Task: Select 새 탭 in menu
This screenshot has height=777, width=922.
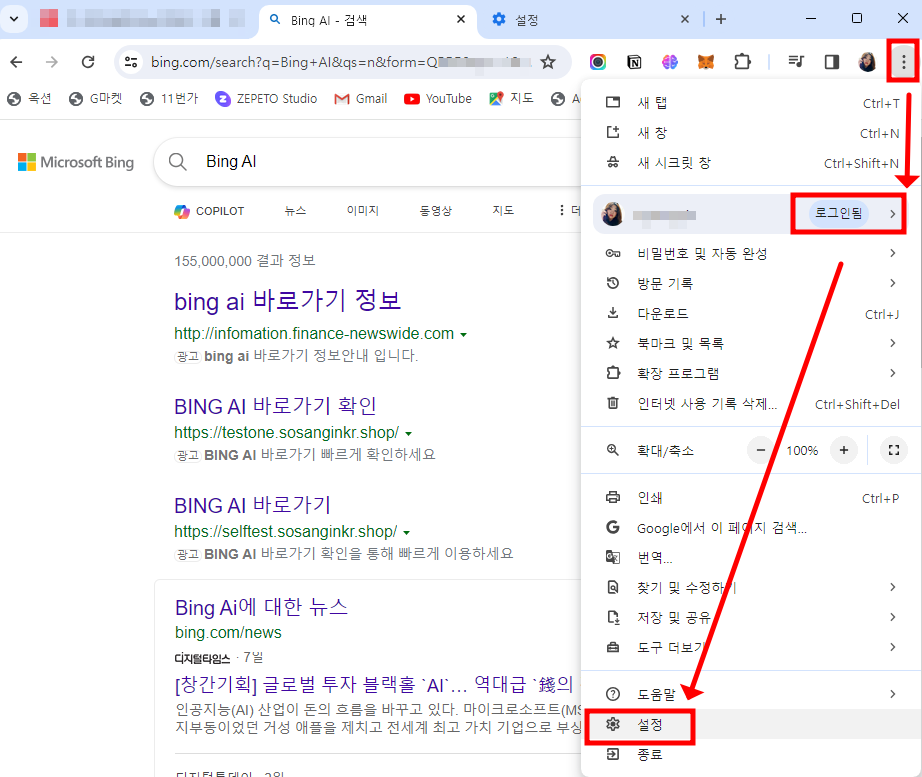Action: coord(751,103)
